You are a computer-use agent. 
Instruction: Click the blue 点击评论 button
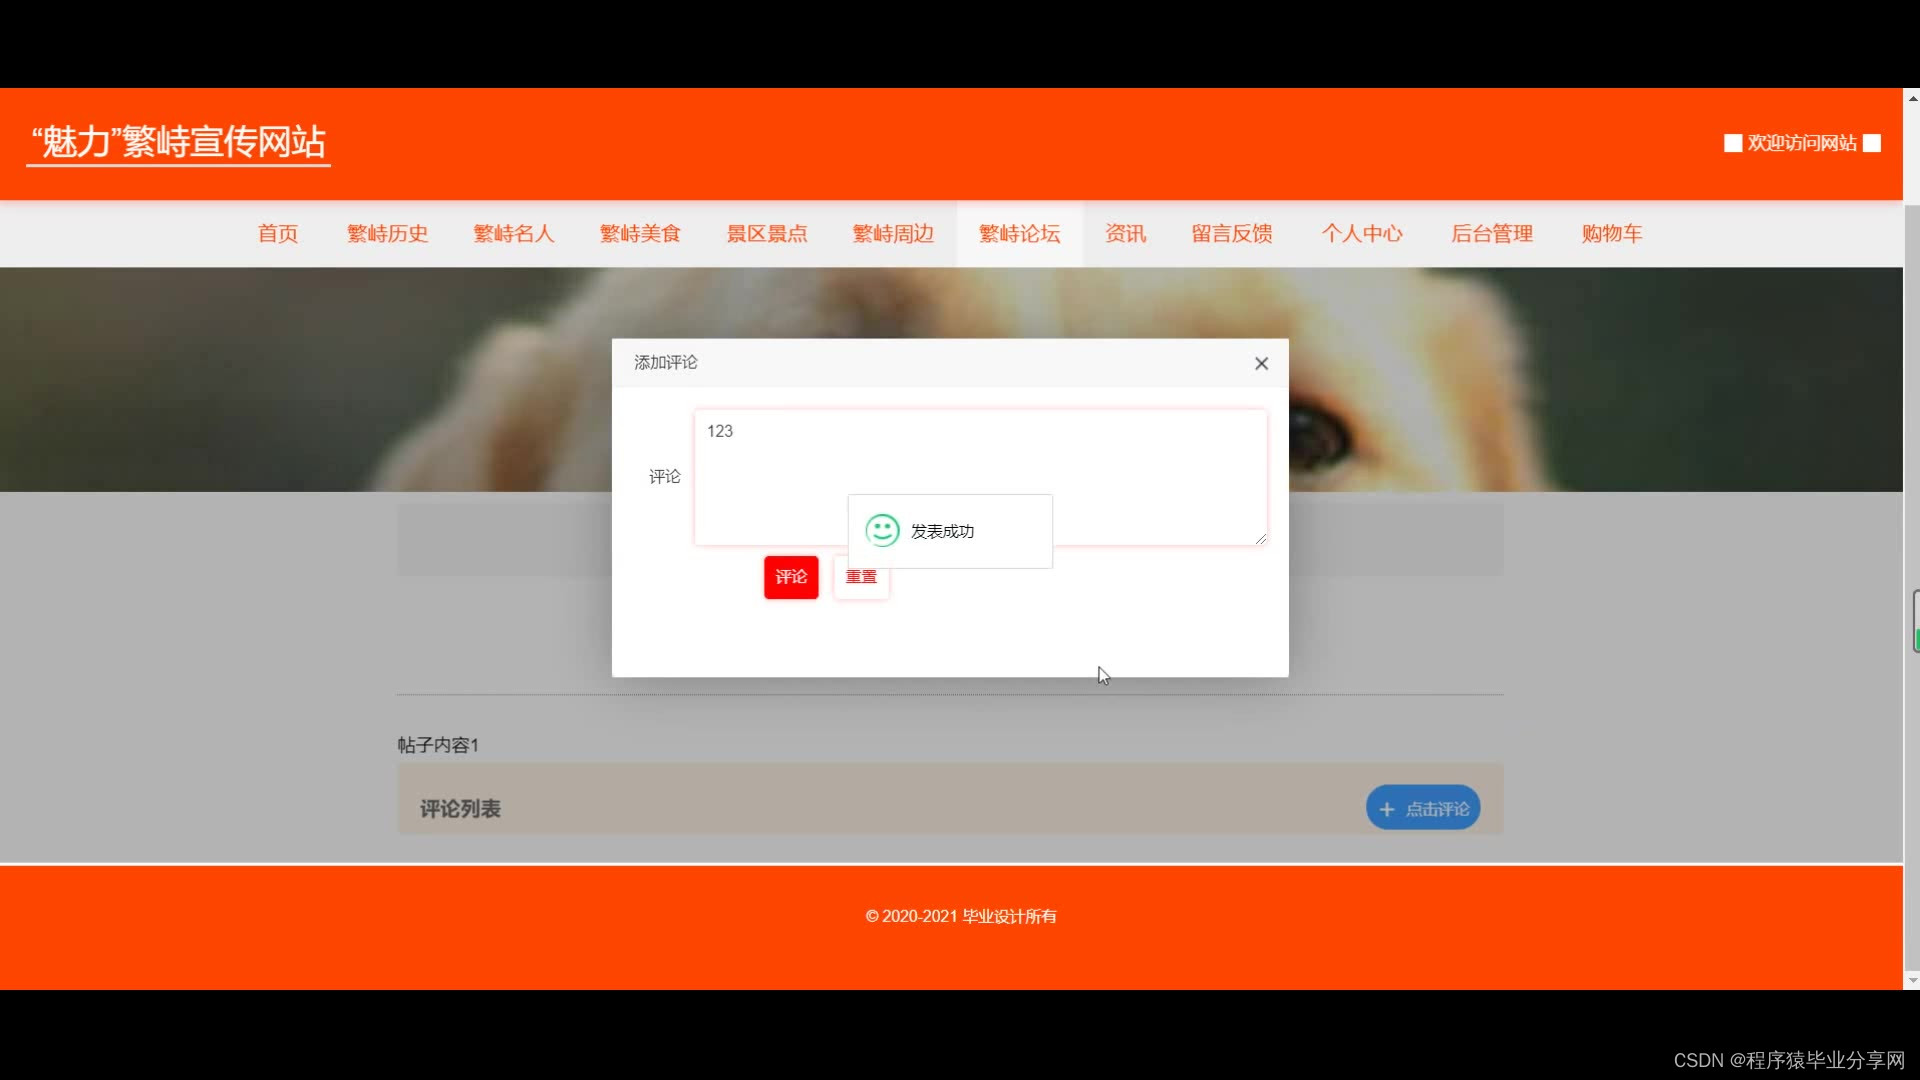(1423, 808)
